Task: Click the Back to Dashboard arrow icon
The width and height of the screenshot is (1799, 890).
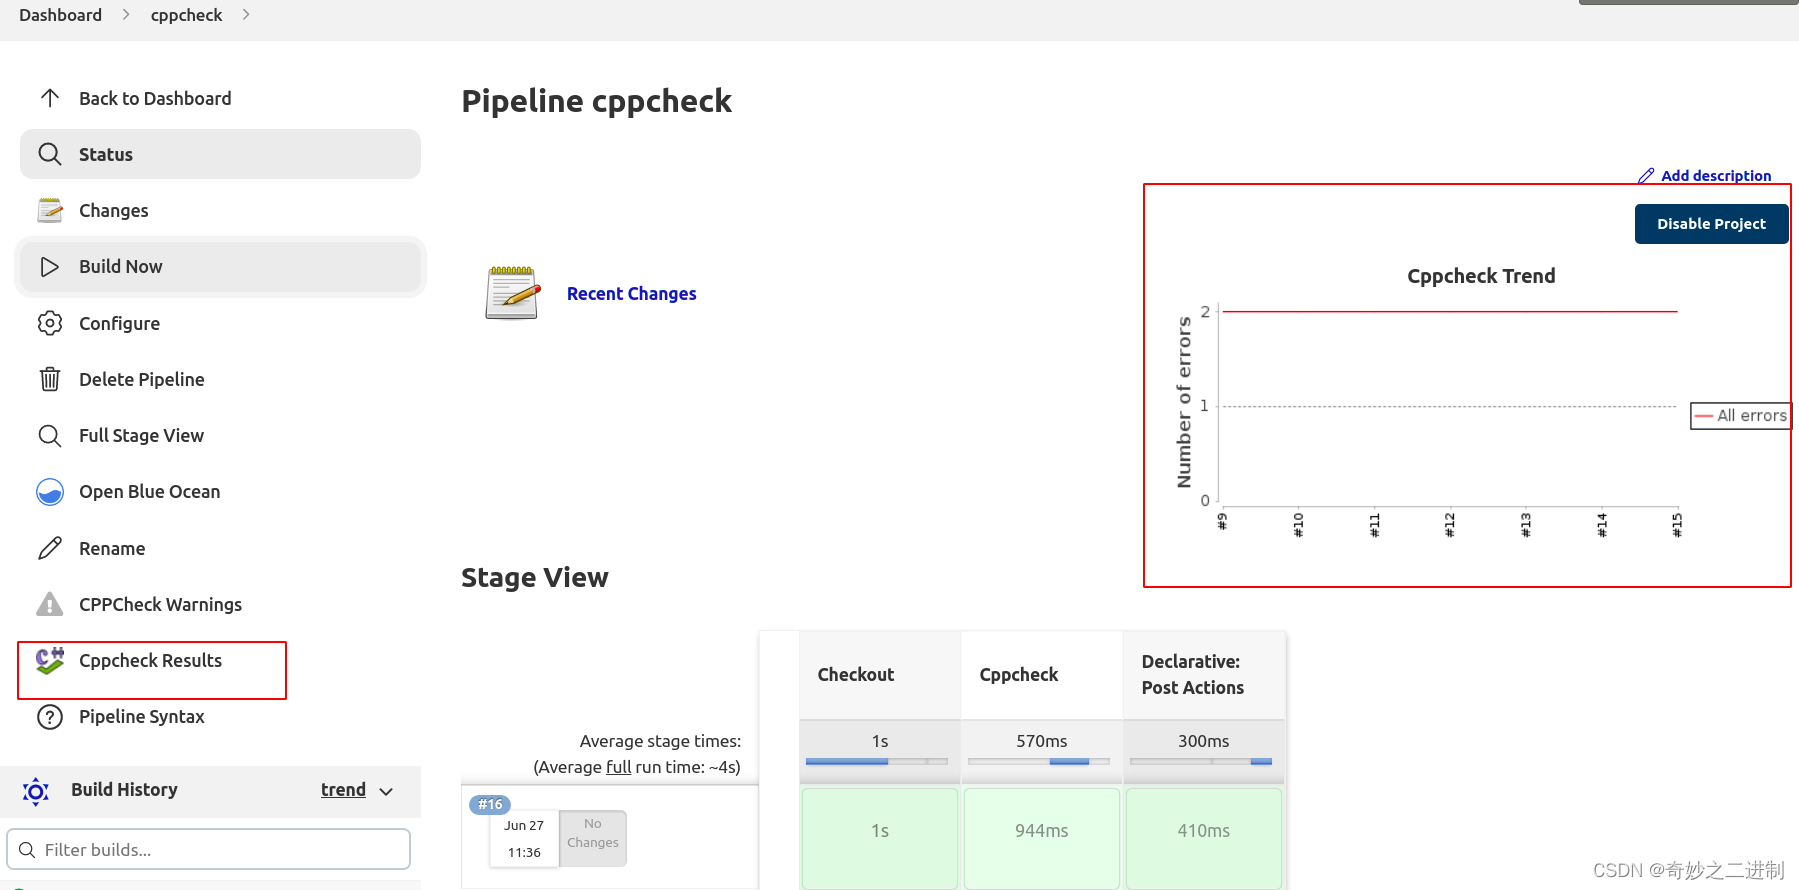Action: (50, 98)
